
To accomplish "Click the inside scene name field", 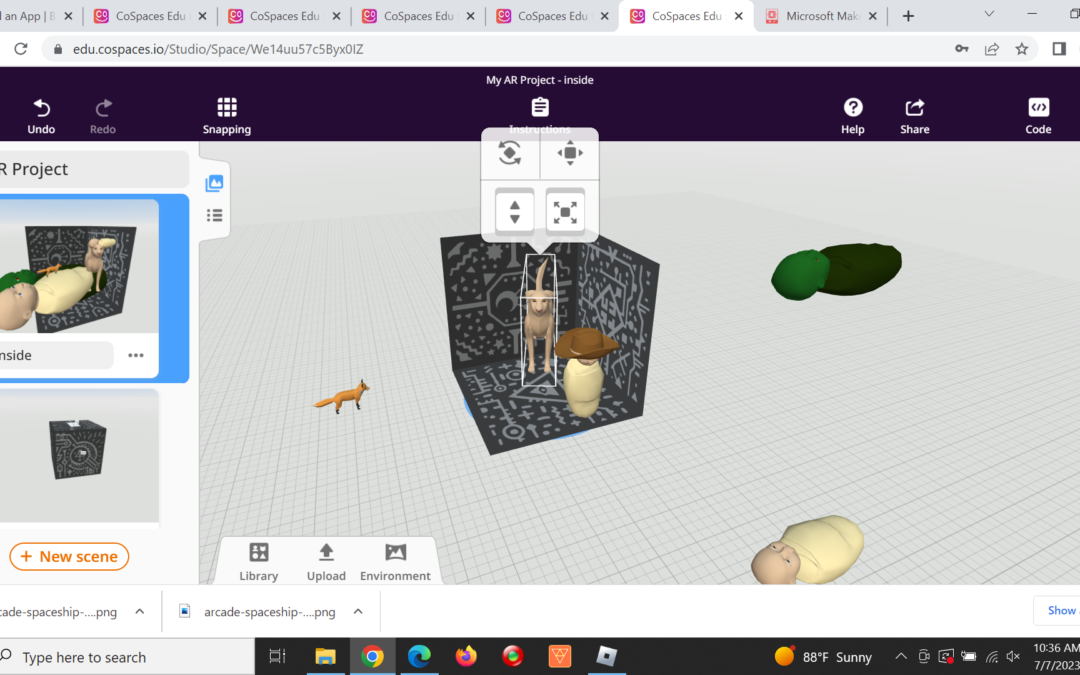I will click(x=56, y=355).
